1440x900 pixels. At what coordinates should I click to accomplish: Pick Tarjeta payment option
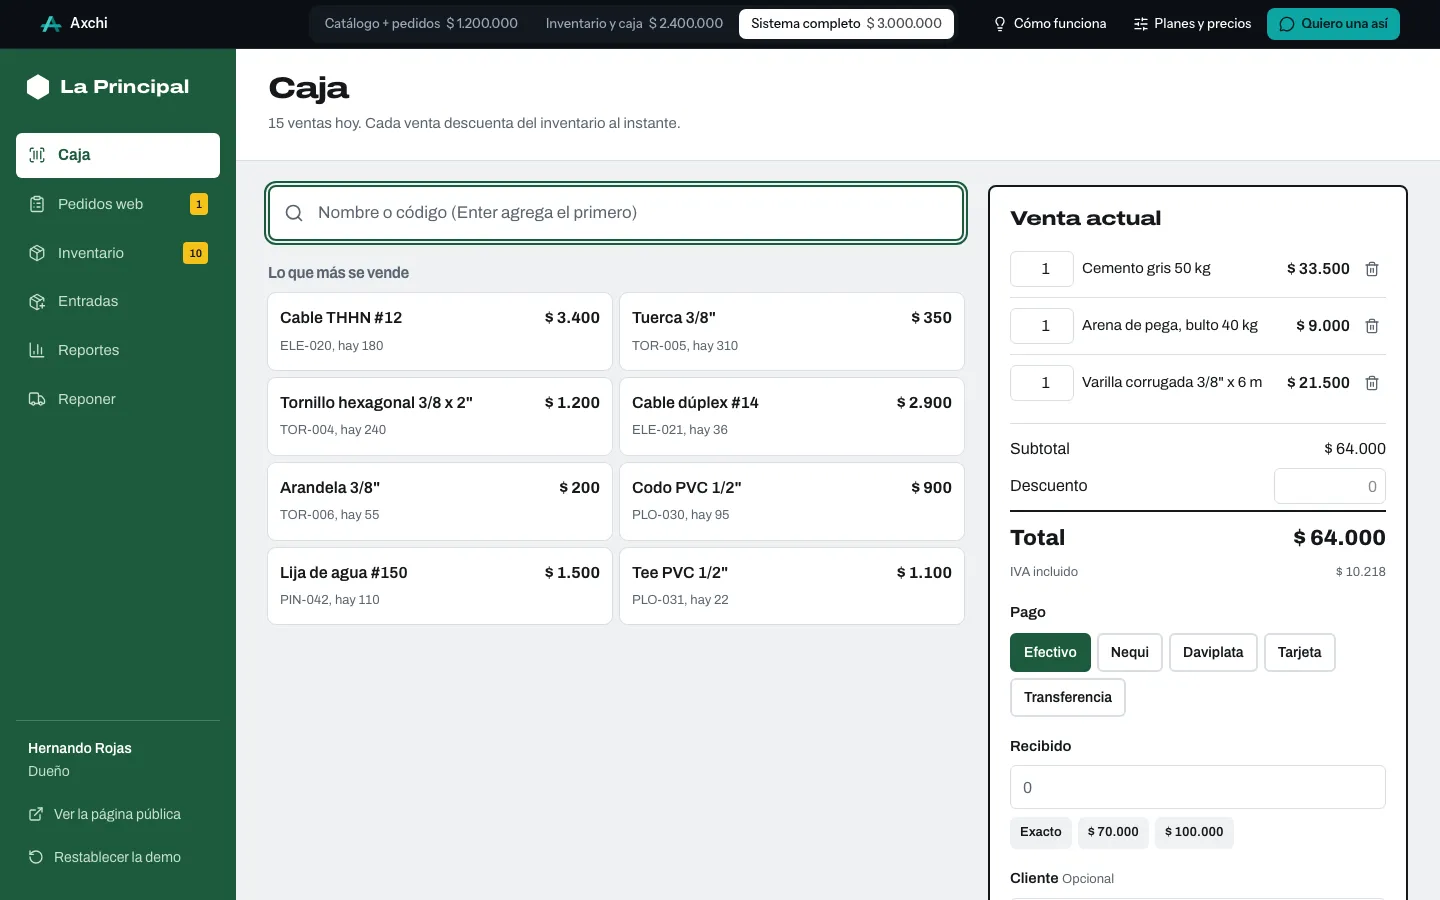pos(1299,652)
